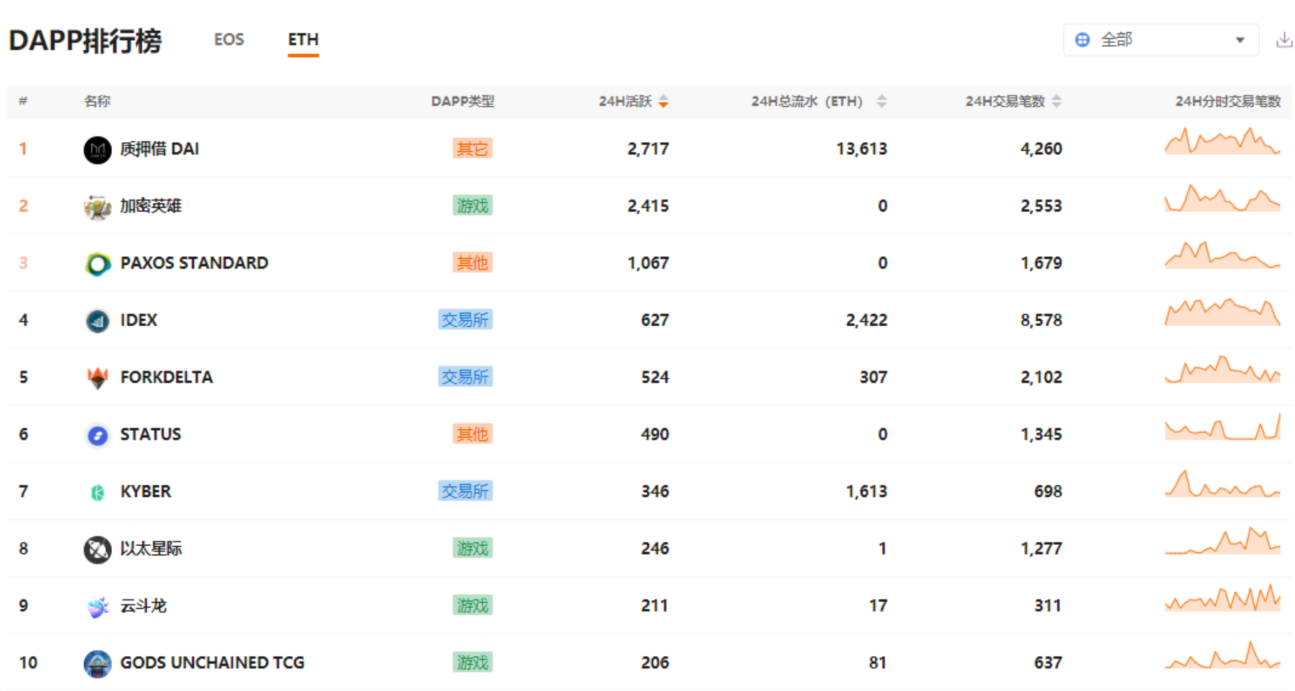This screenshot has height=691, width=1295.
Task: Click 其它 tag in 质押借 DAI row
Action: [473, 149]
